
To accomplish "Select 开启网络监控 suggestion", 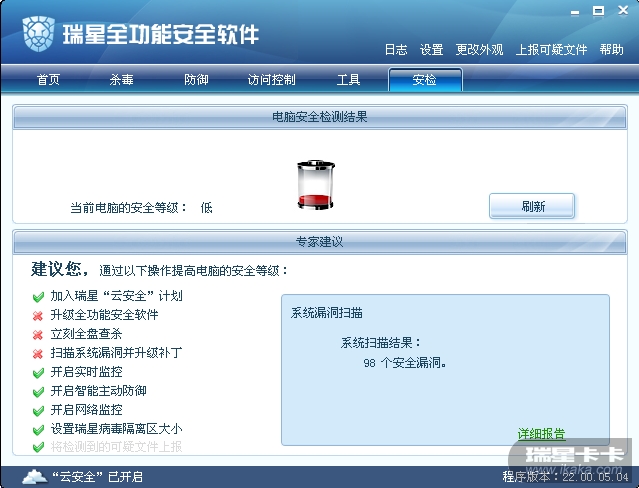I will pyautogui.click(x=86, y=410).
